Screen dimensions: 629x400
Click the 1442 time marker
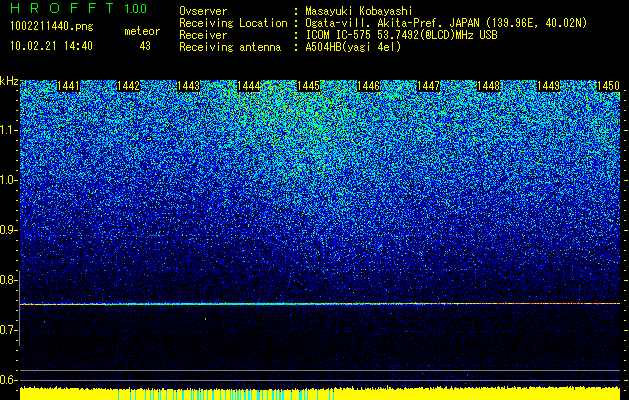pyautogui.click(x=128, y=86)
